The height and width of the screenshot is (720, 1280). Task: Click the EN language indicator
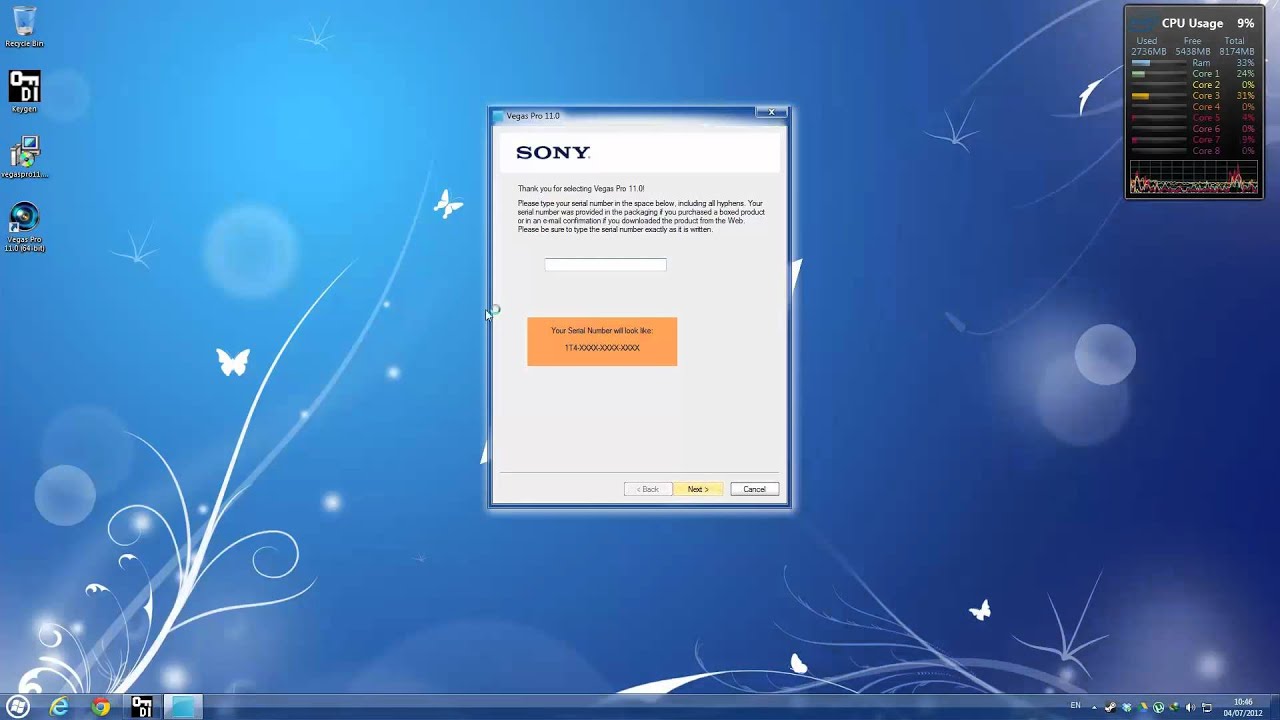point(1075,705)
